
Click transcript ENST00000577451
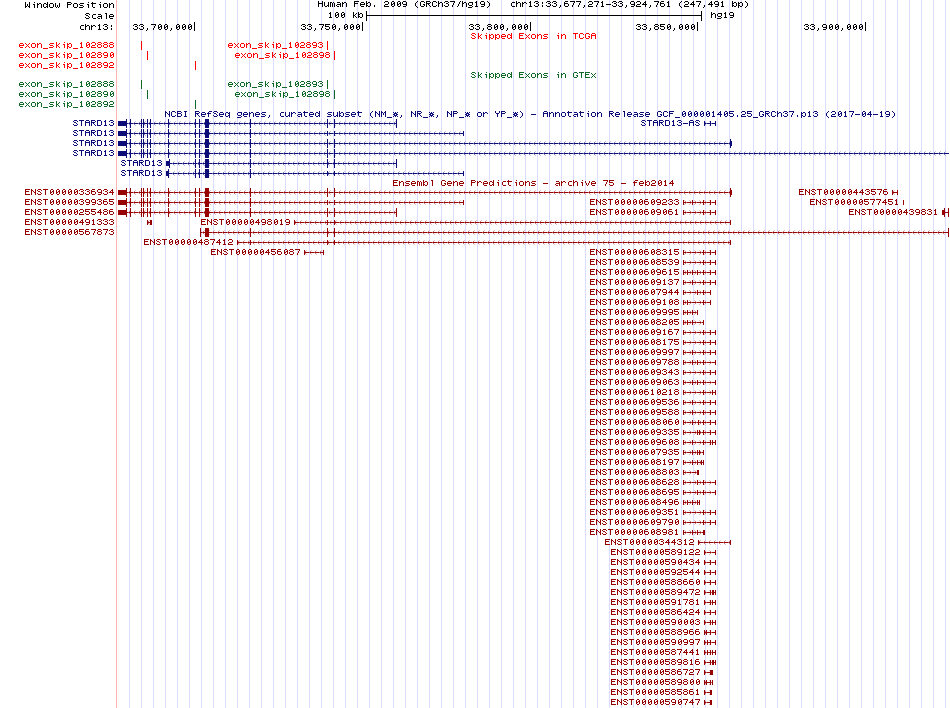point(854,202)
